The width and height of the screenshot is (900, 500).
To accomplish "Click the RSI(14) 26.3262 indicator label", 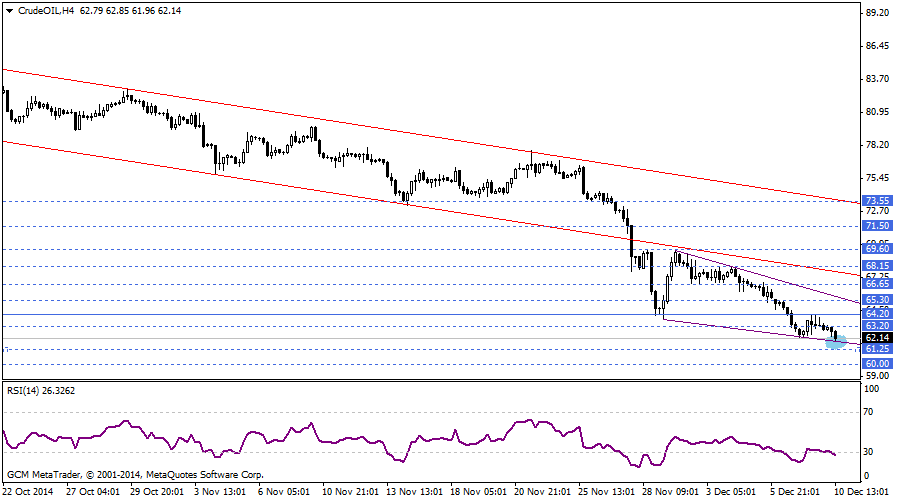I will pyautogui.click(x=41, y=389).
